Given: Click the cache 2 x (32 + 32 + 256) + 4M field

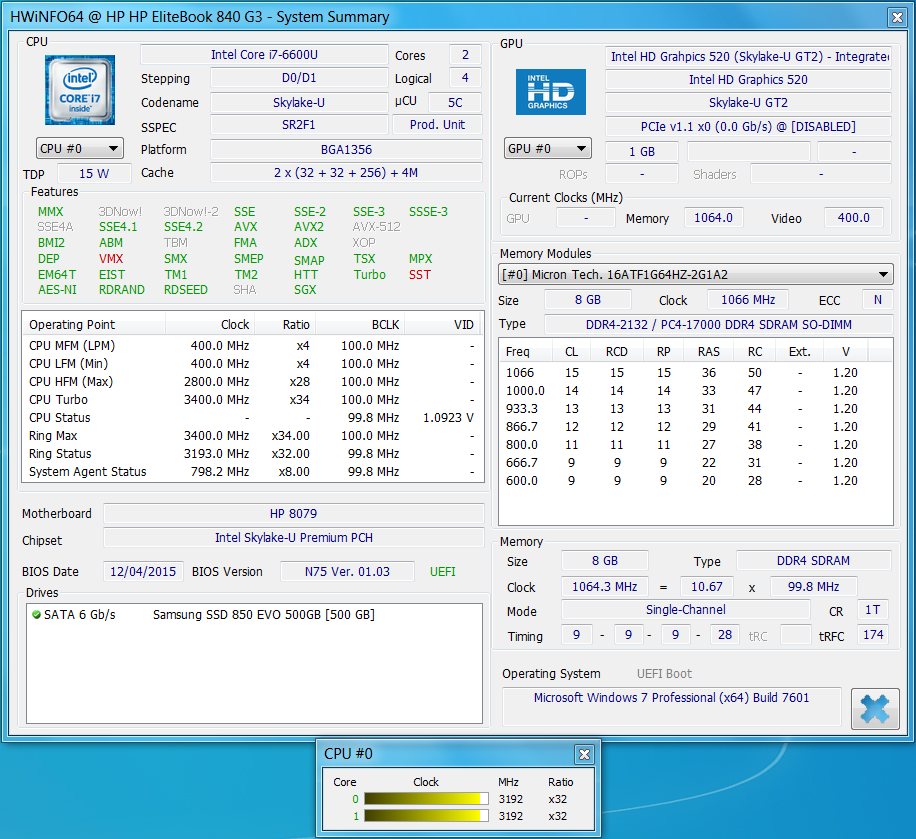Looking at the screenshot, I should [346, 172].
